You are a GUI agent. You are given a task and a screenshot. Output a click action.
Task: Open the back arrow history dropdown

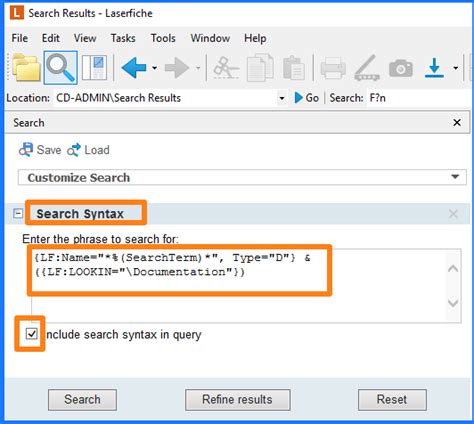click(x=154, y=68)
